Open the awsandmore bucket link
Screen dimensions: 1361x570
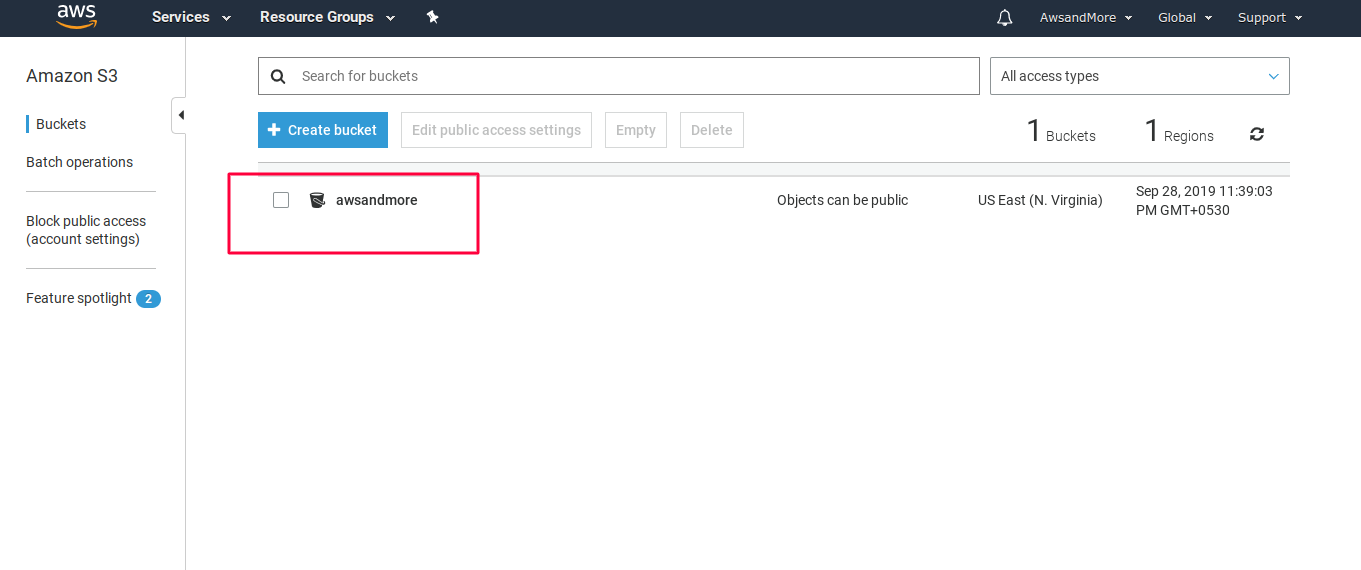(377, 200)
